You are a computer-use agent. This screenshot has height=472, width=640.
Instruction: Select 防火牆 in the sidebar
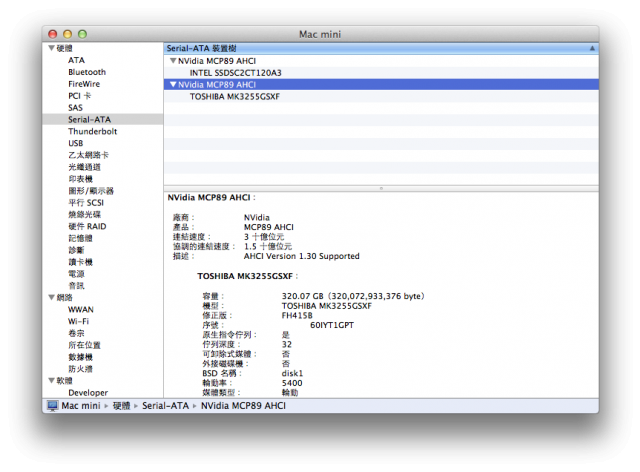[80, 369]
